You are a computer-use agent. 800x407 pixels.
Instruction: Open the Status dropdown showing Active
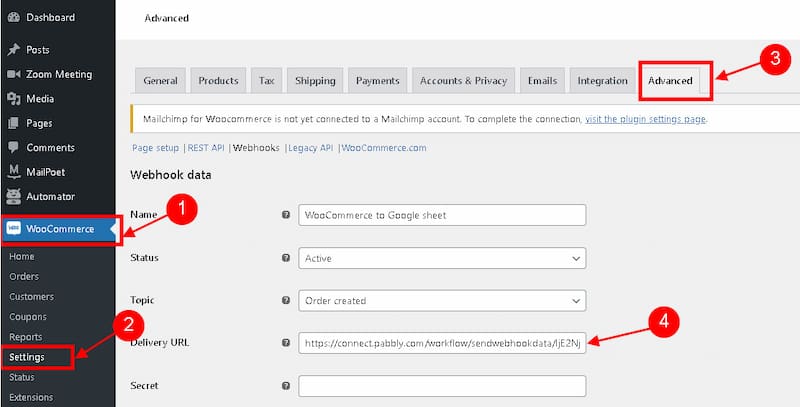442,258
